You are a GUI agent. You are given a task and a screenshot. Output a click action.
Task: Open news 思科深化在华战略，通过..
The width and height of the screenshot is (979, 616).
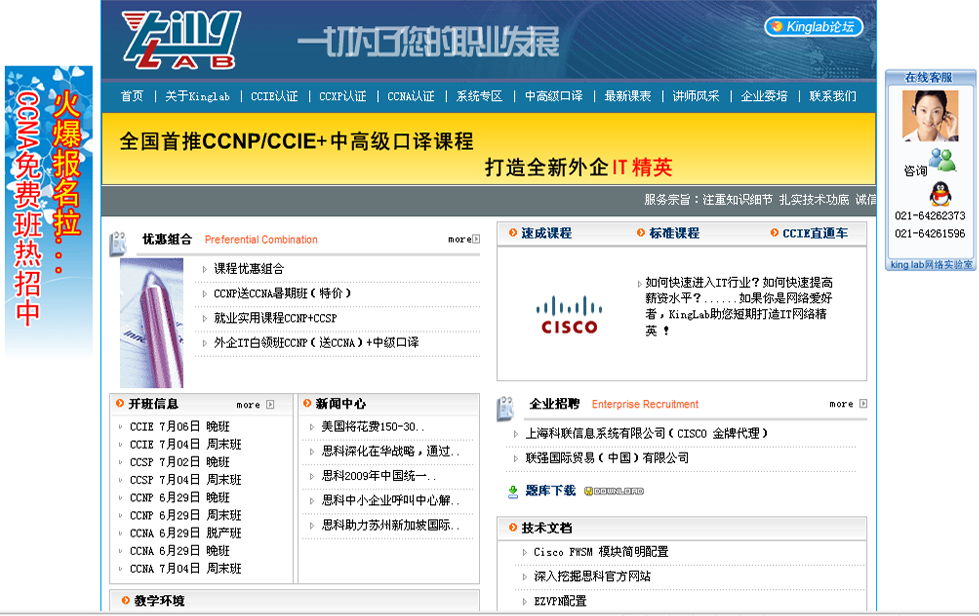391,451
